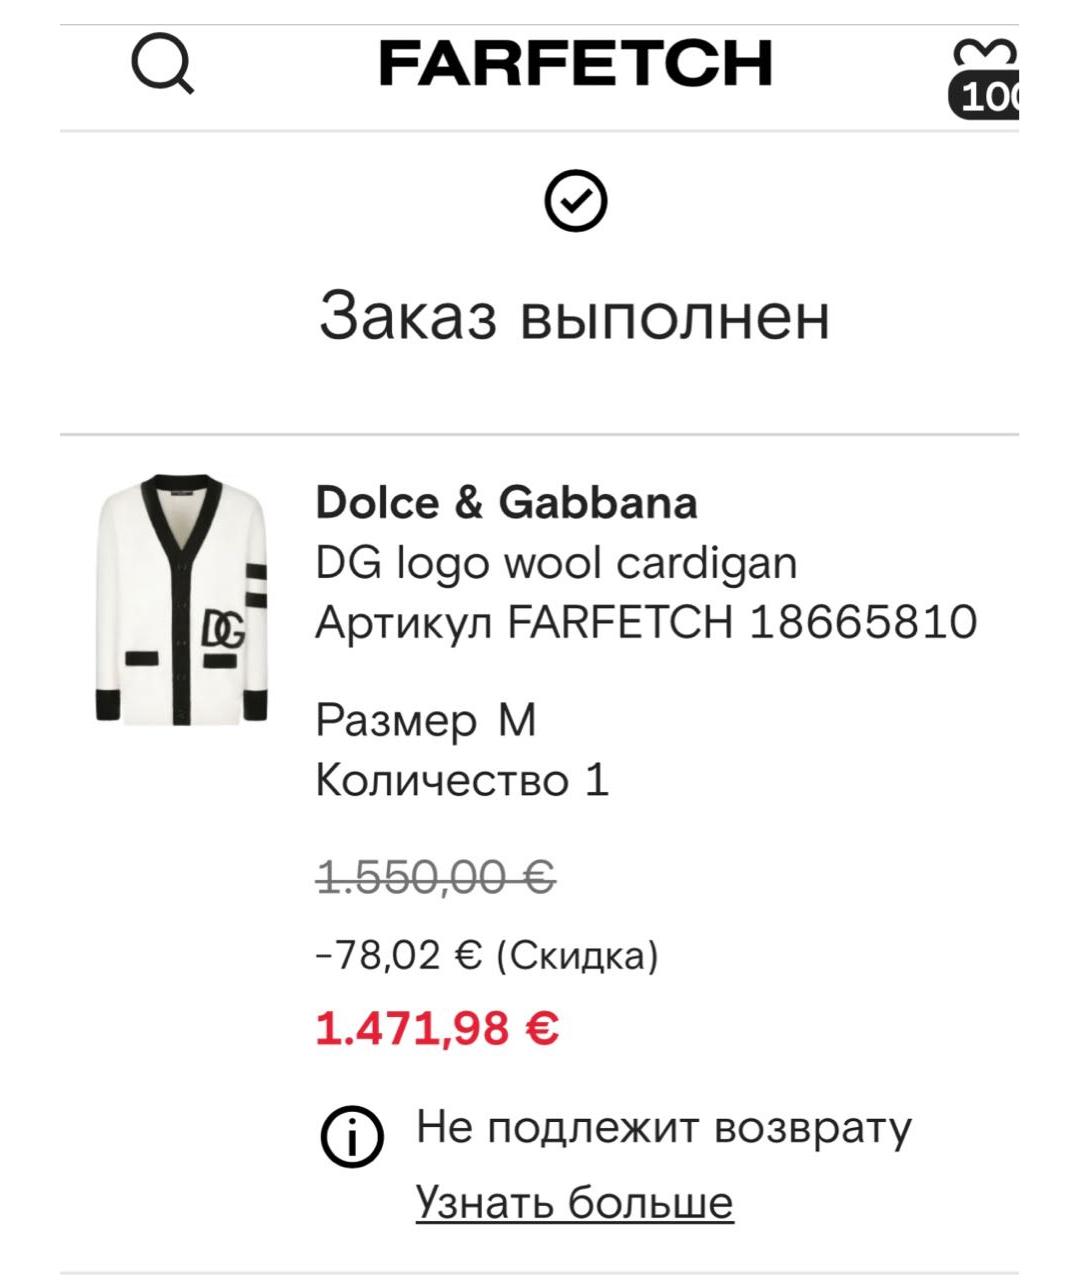
Task: Tap the info icon beside return notice
Action: point(351,1137)
